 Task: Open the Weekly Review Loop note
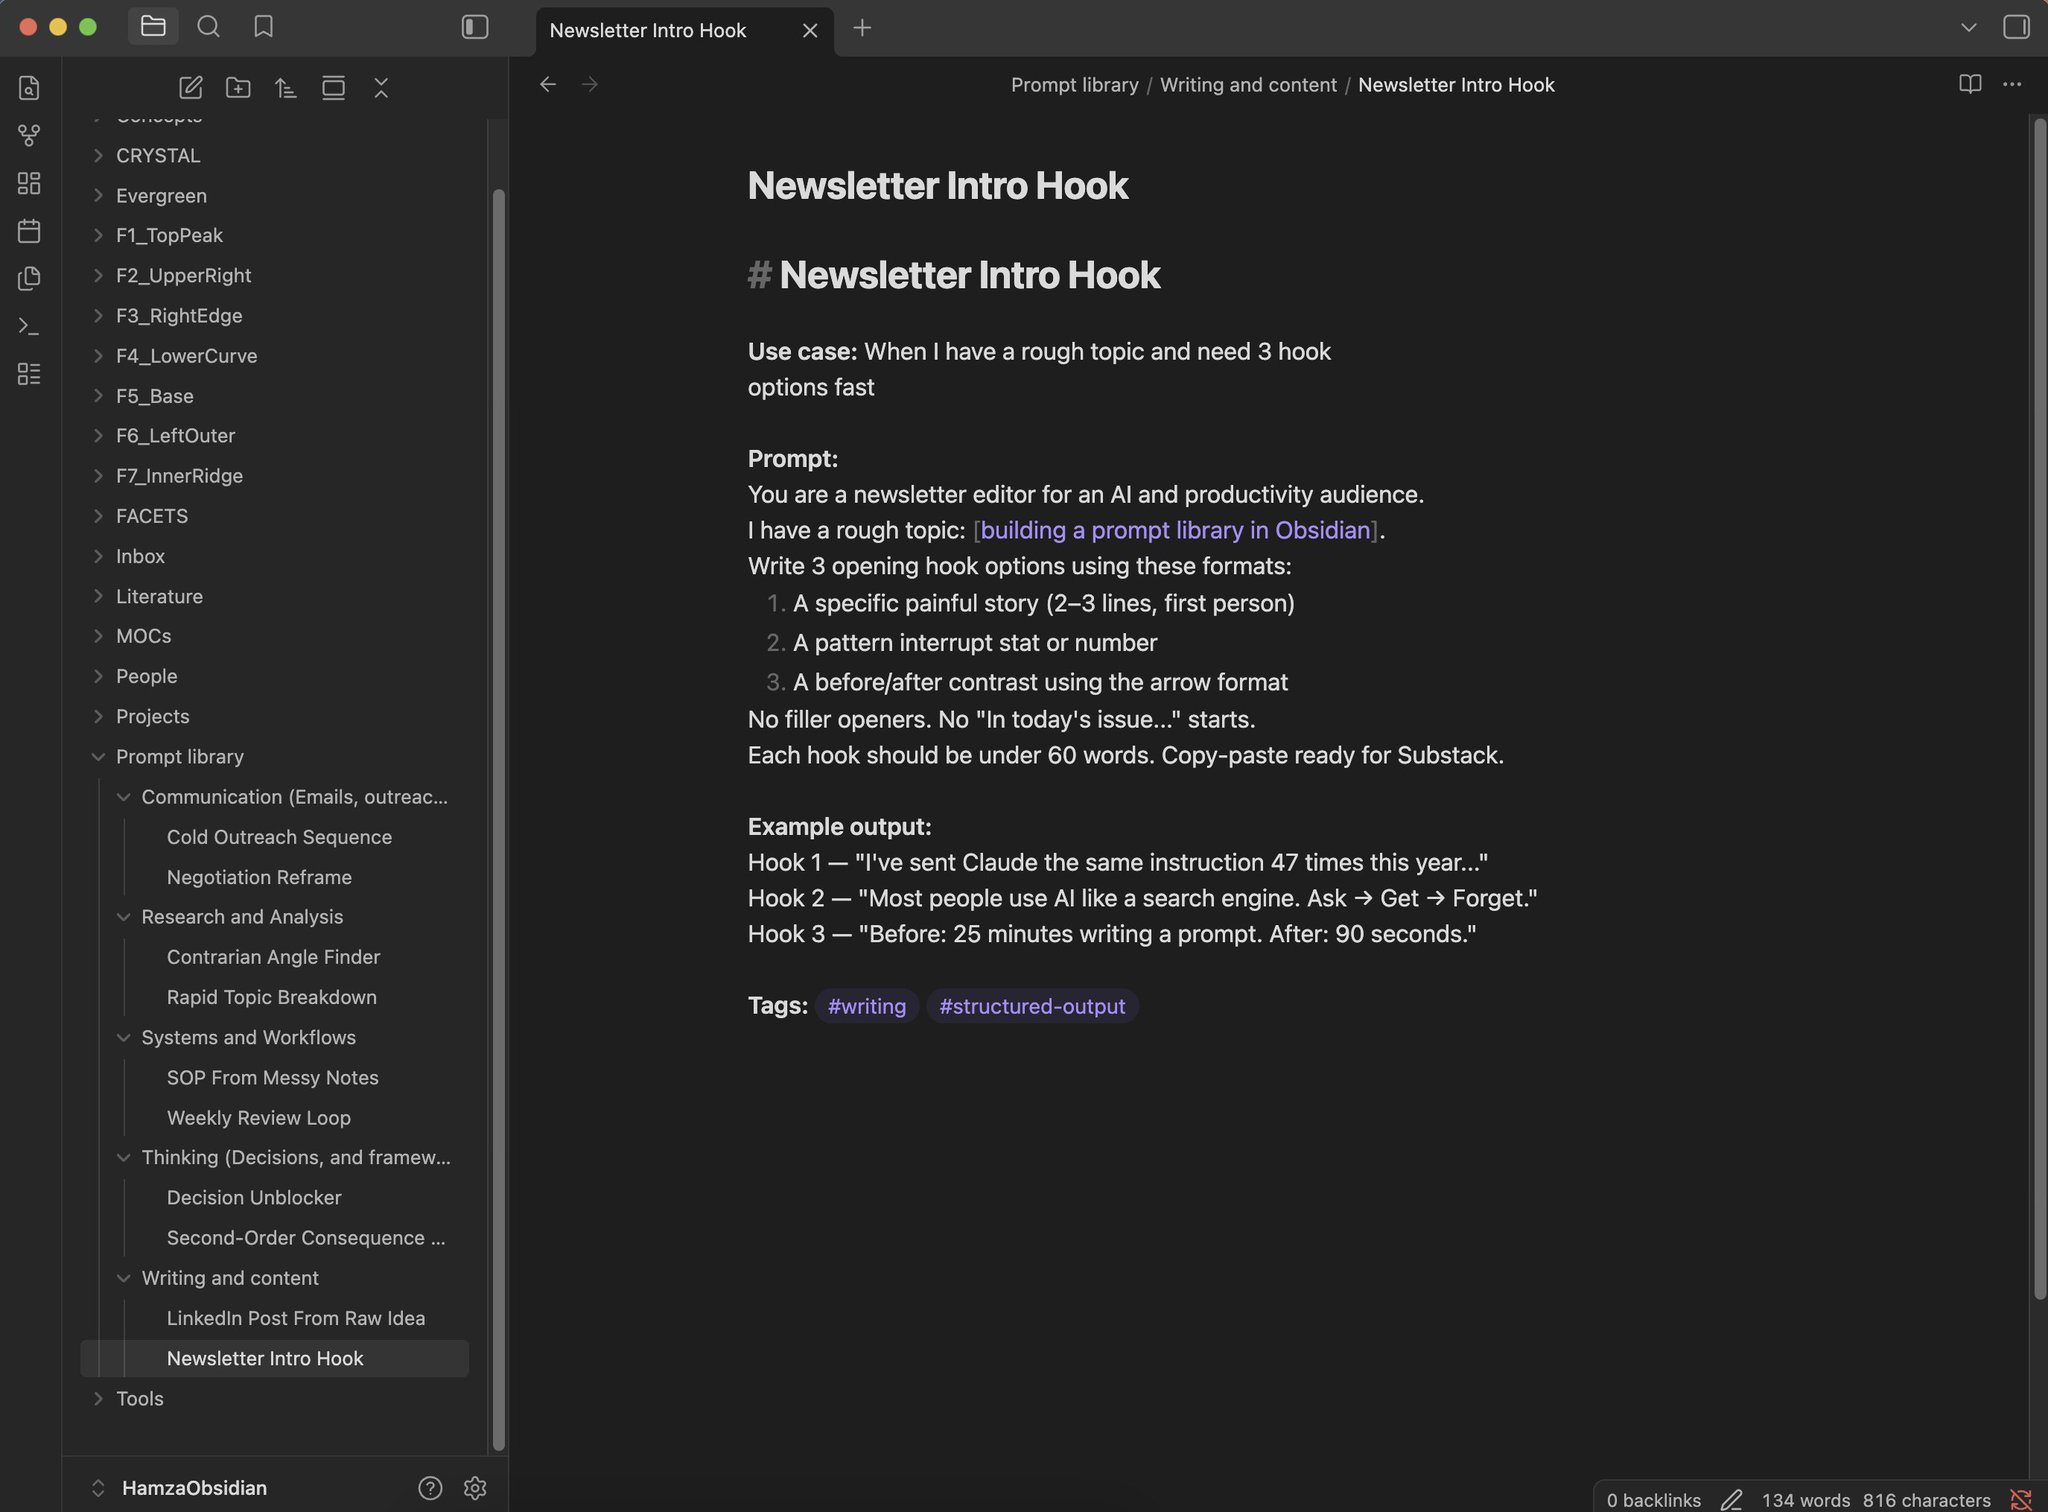(x=259, y=1118)
